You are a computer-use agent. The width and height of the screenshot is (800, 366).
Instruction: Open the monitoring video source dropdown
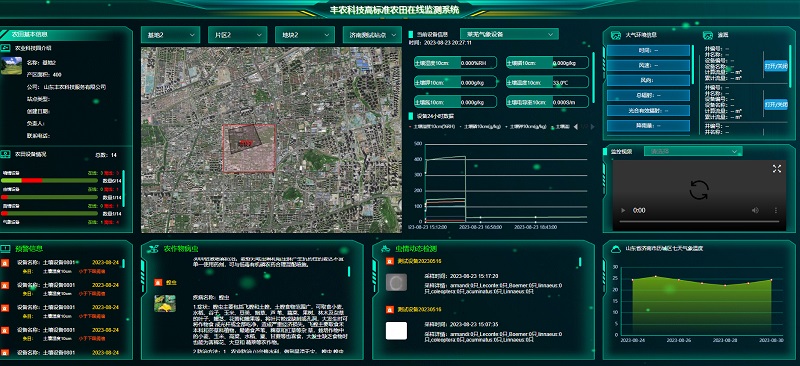(693, 152)
